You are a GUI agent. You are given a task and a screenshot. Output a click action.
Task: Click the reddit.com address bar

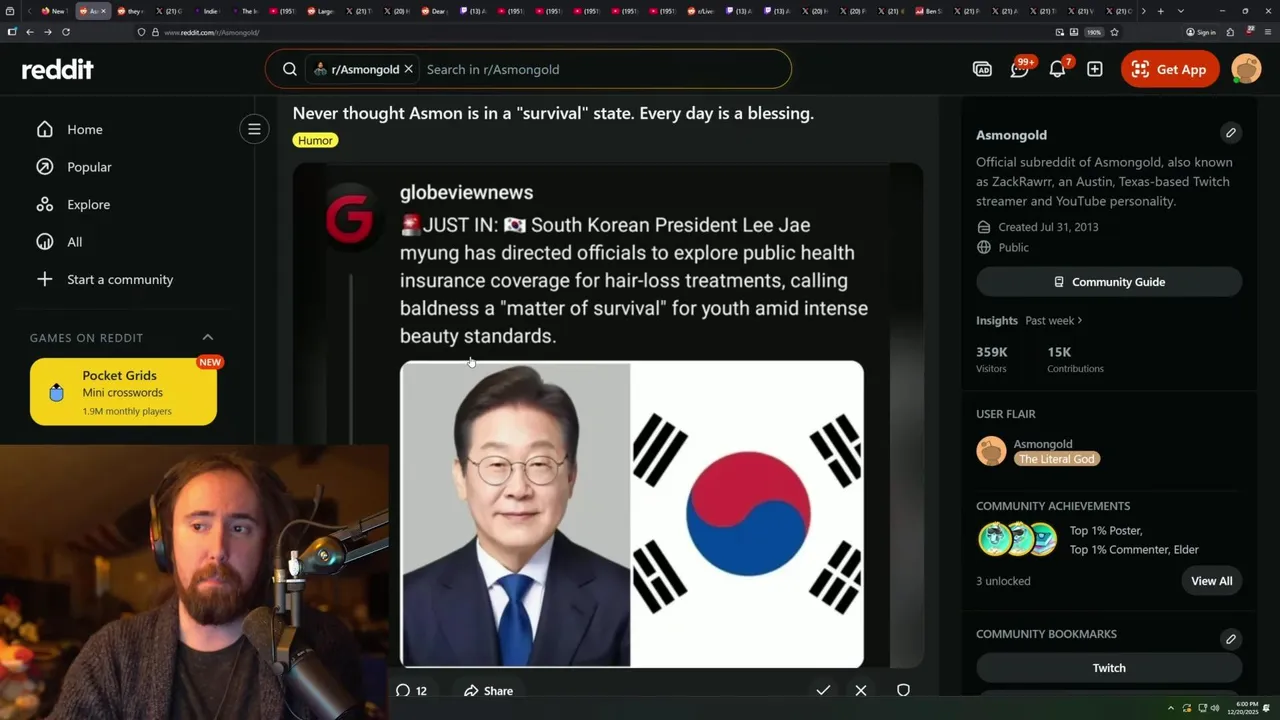pos(600,32)
